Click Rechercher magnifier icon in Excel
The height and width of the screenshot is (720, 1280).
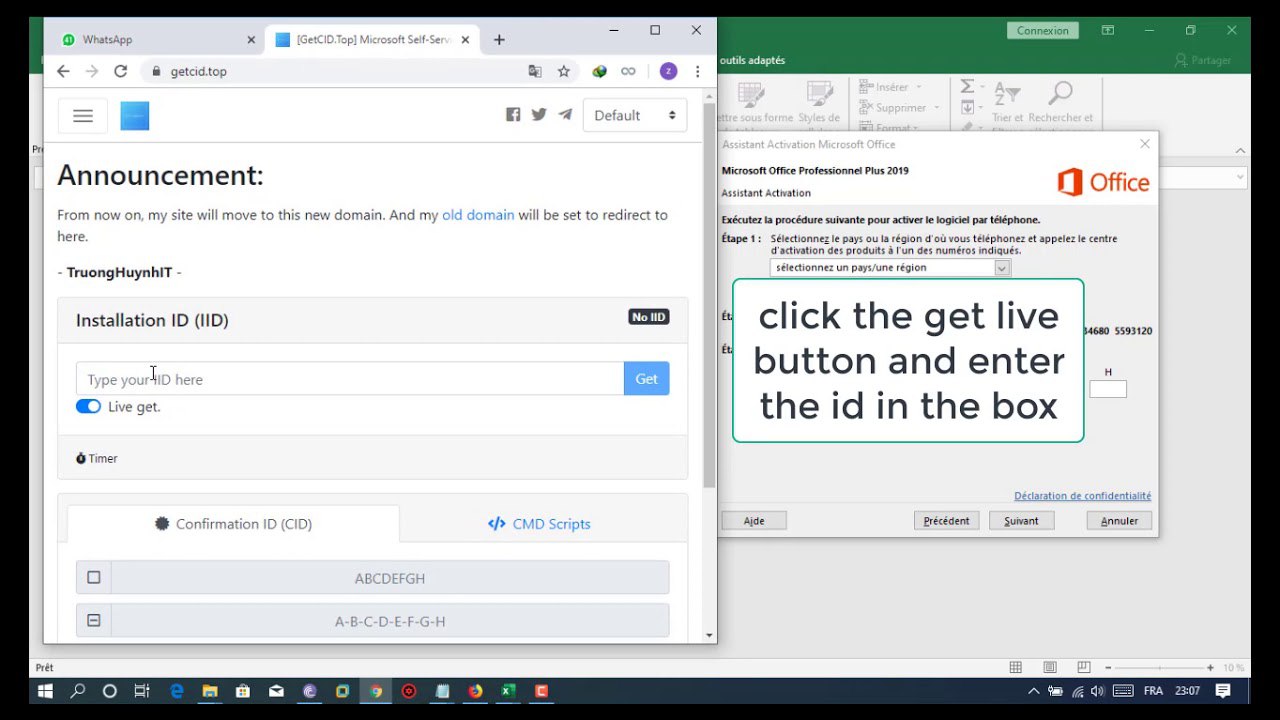(1060, 93)
